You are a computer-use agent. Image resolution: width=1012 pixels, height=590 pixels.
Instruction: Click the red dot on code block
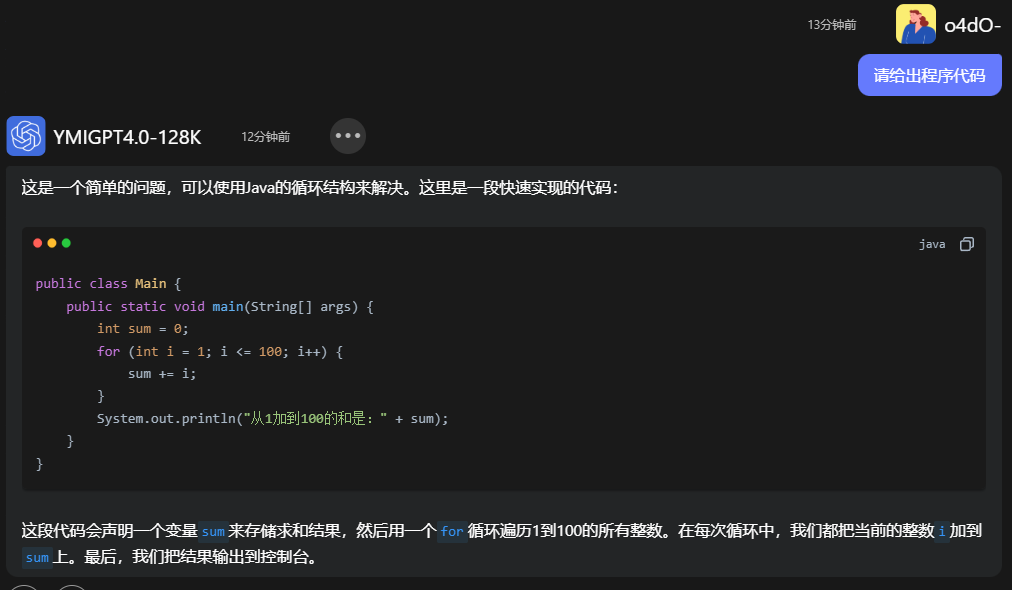[38, 243]
